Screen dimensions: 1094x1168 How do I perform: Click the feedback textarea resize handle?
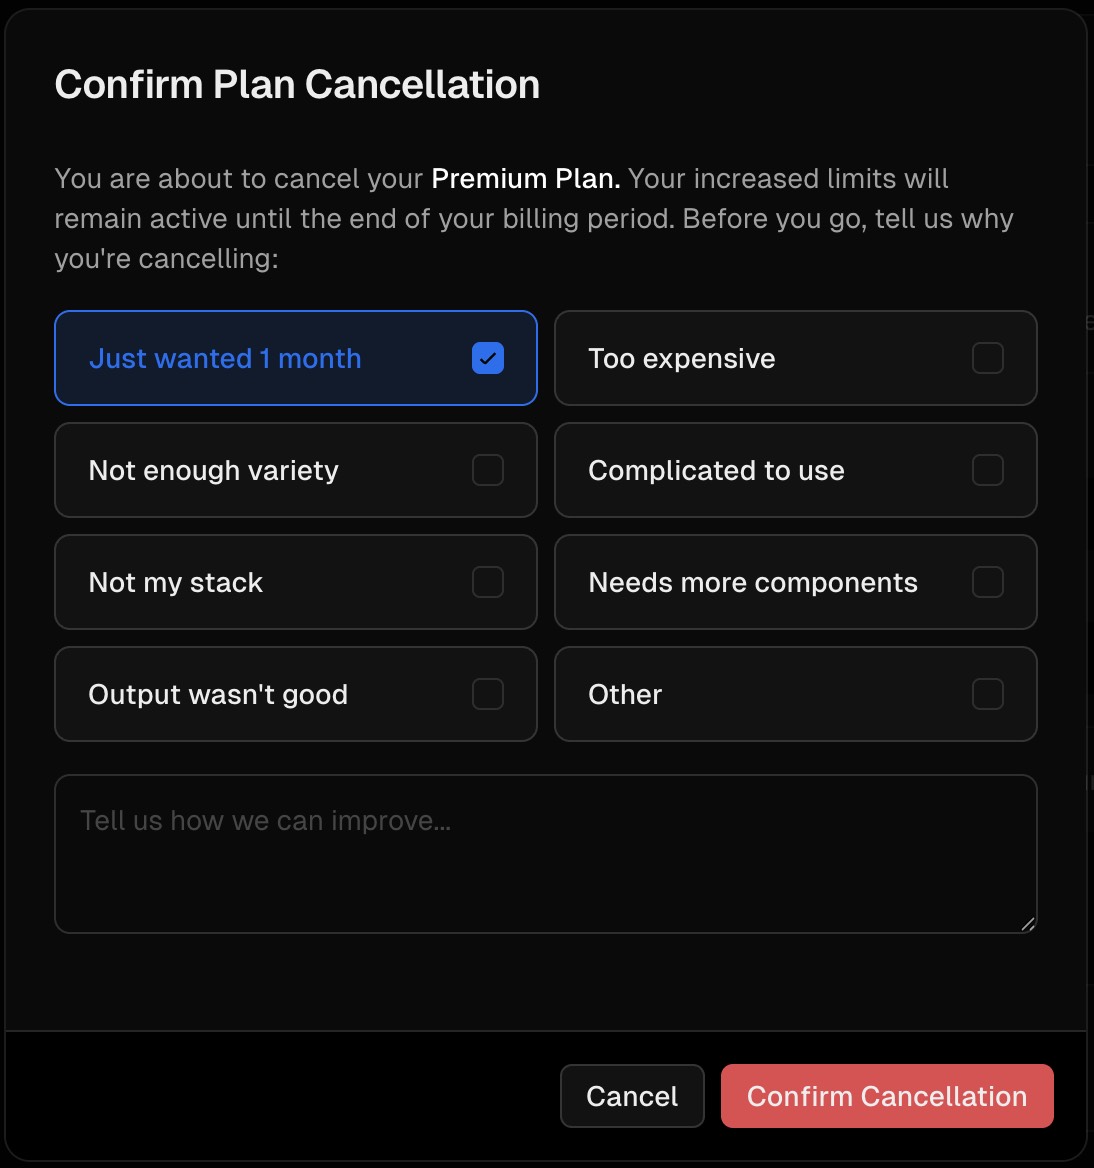(1028, 924)
